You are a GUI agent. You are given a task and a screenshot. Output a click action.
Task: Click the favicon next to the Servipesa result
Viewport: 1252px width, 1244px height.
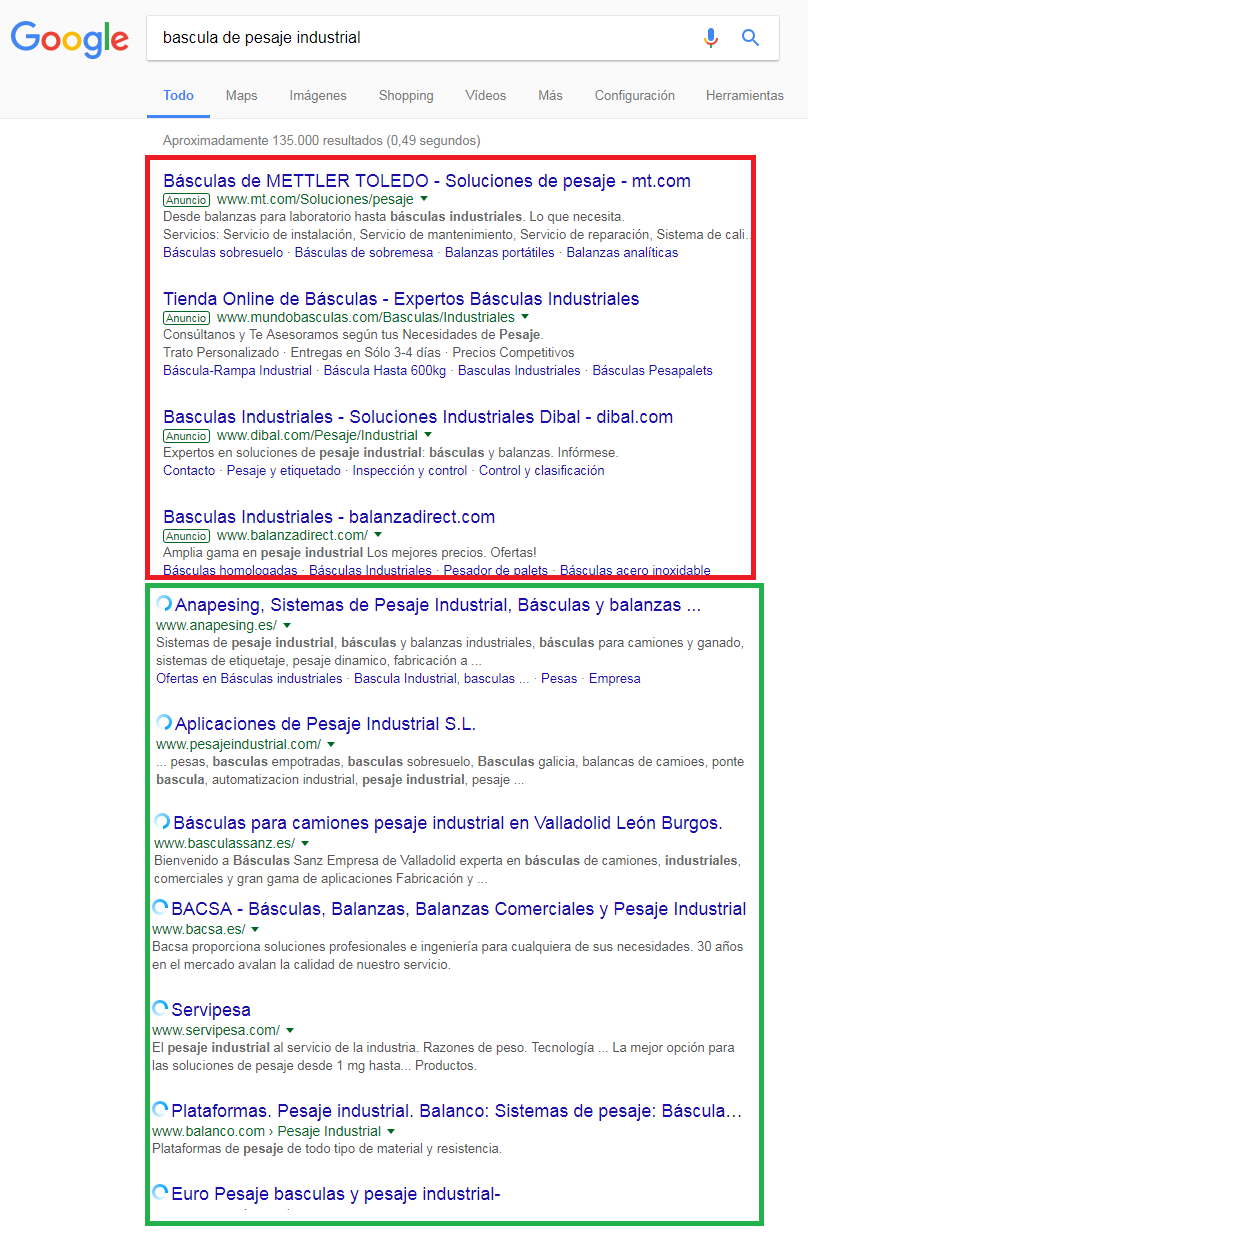(x=160, y=1009)
